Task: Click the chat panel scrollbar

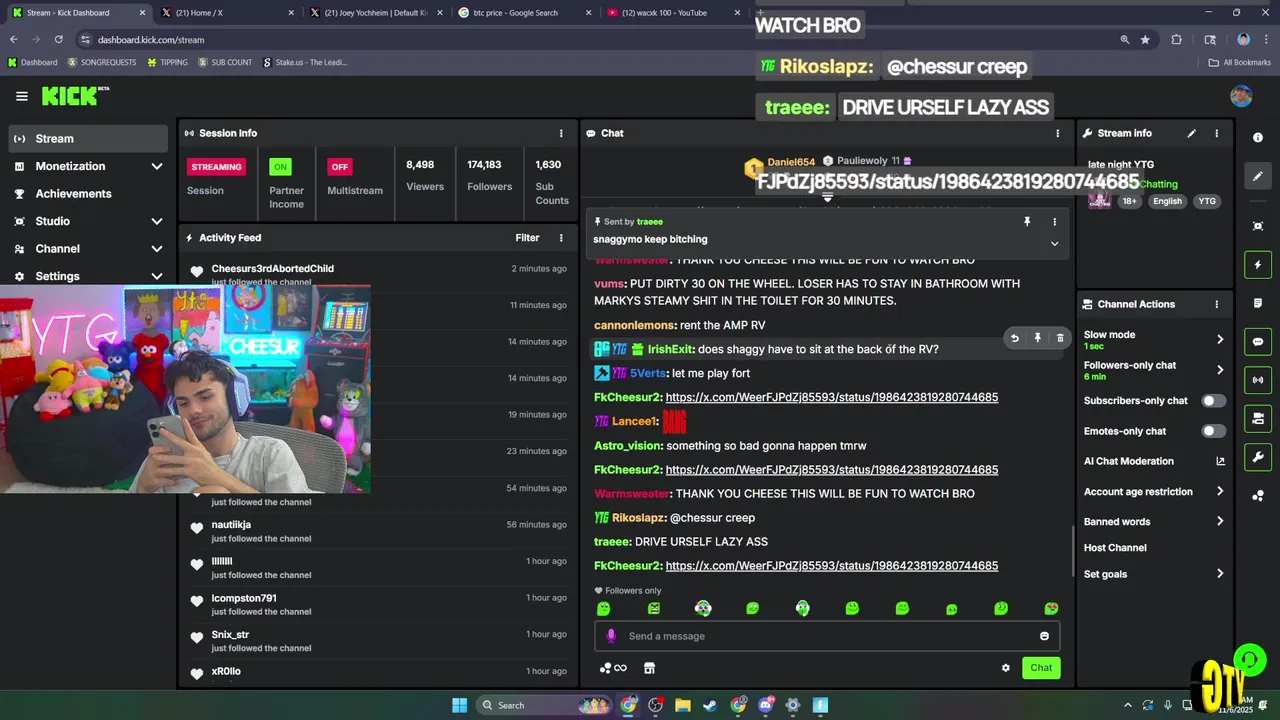Action: click(x=1072, y=550)
